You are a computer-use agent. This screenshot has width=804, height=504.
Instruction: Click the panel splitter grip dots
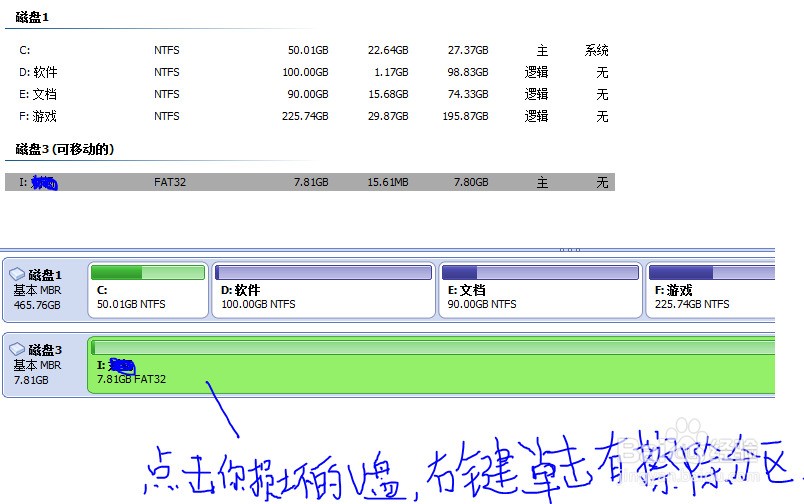(570, 250)
